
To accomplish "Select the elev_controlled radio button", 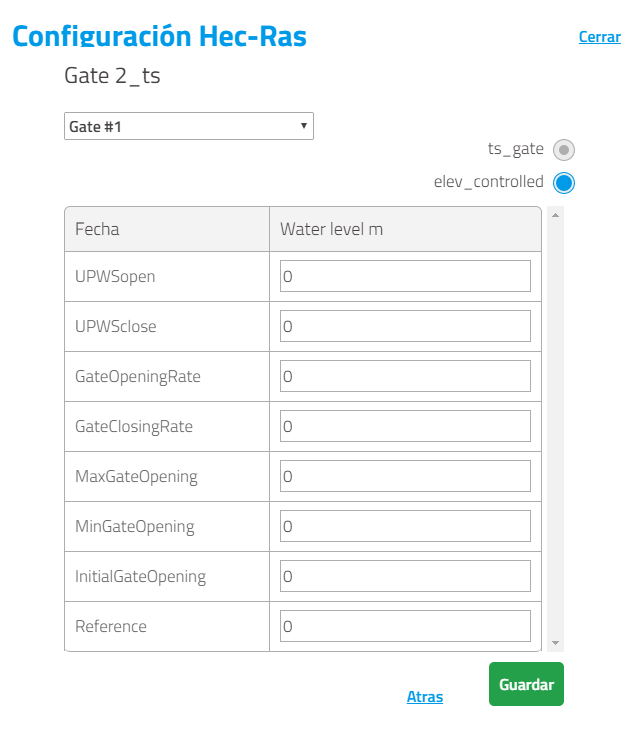I will point(564,183).
